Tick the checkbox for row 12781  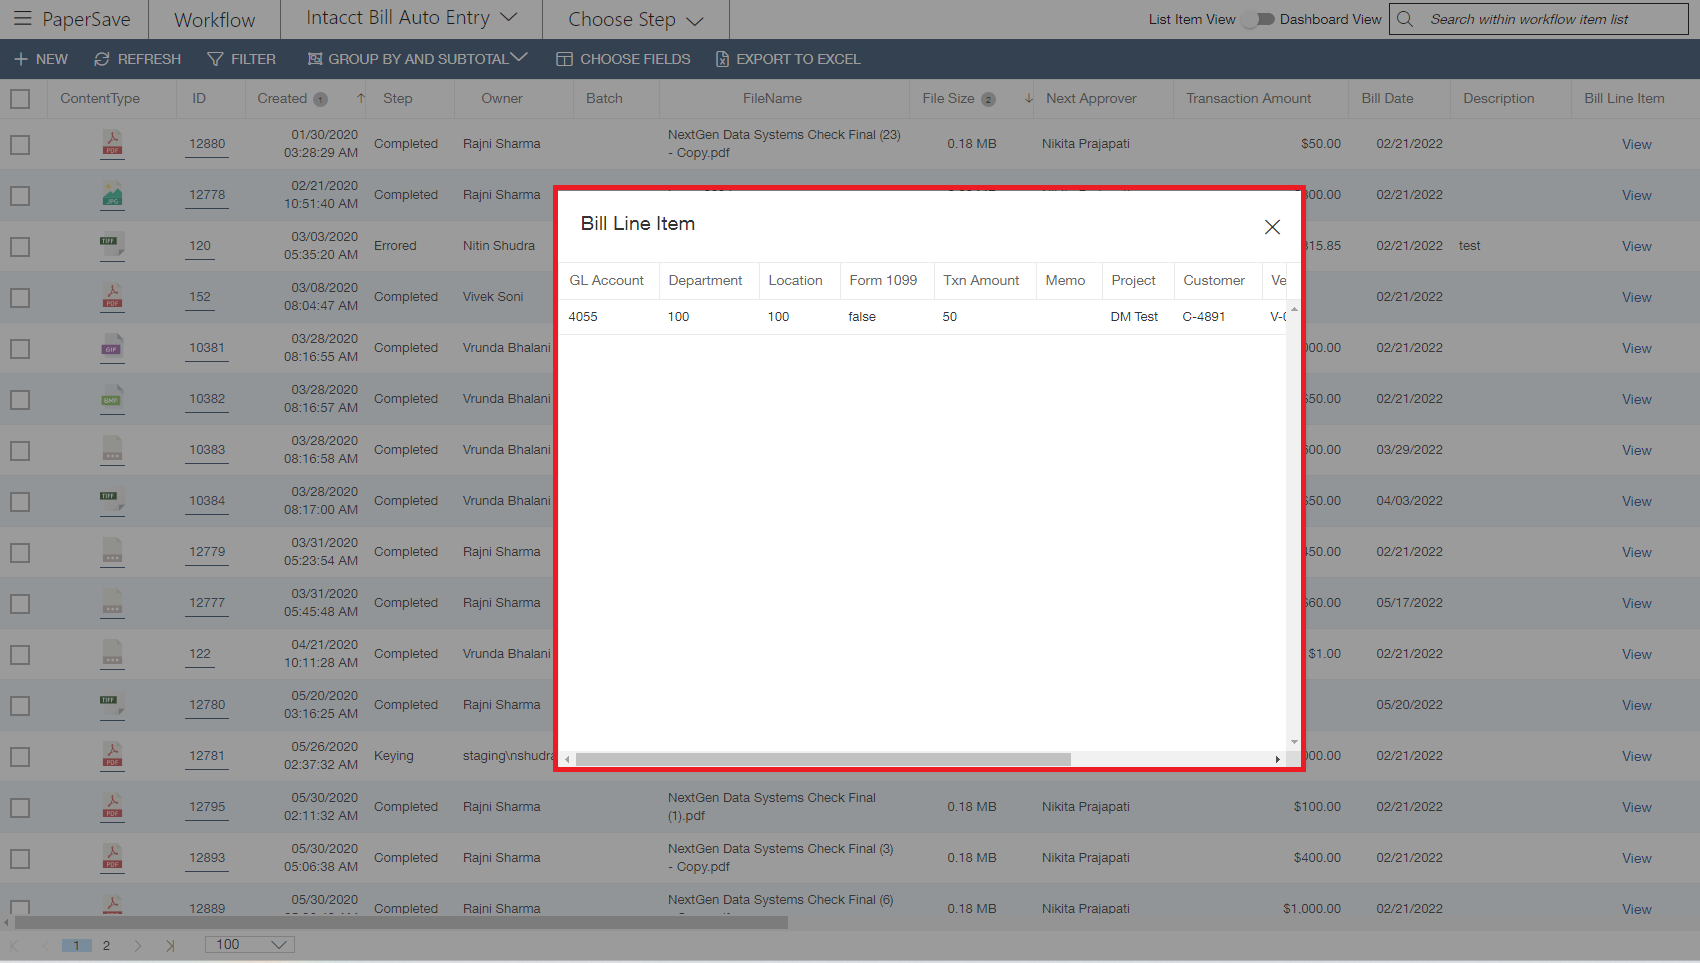(20, 757)
